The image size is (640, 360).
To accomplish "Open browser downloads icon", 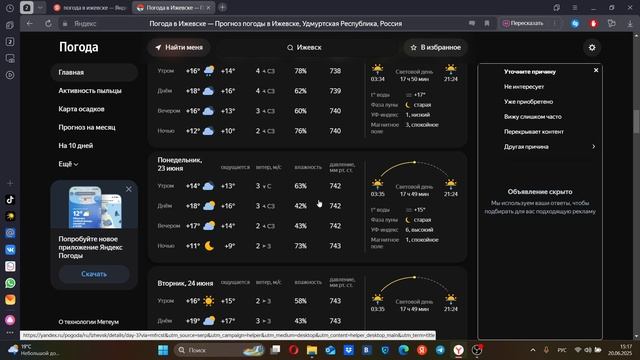I will (630, 24).
